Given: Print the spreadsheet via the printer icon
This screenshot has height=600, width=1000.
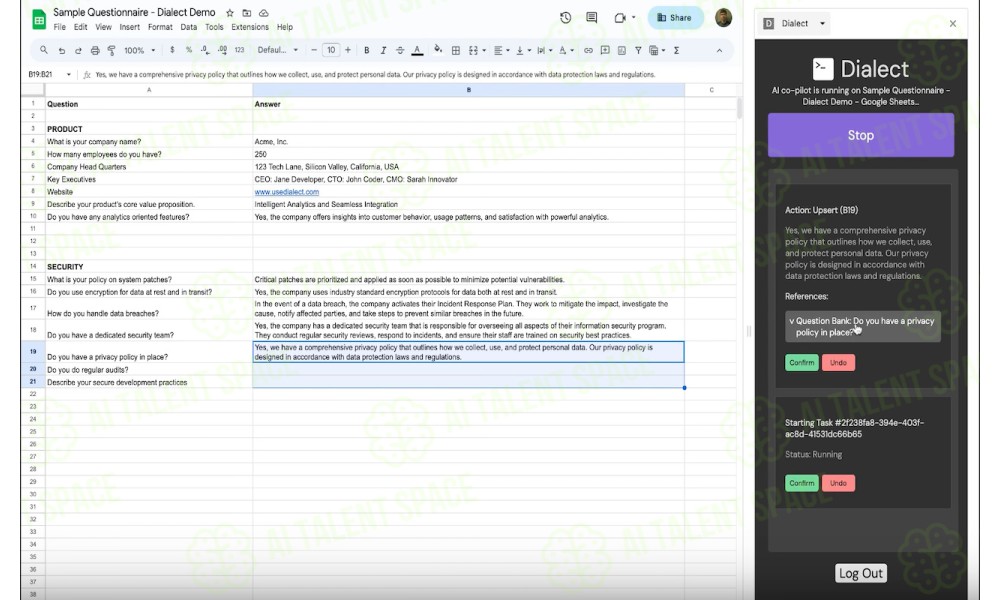Looking at the screenshot, I should [95, 50].
